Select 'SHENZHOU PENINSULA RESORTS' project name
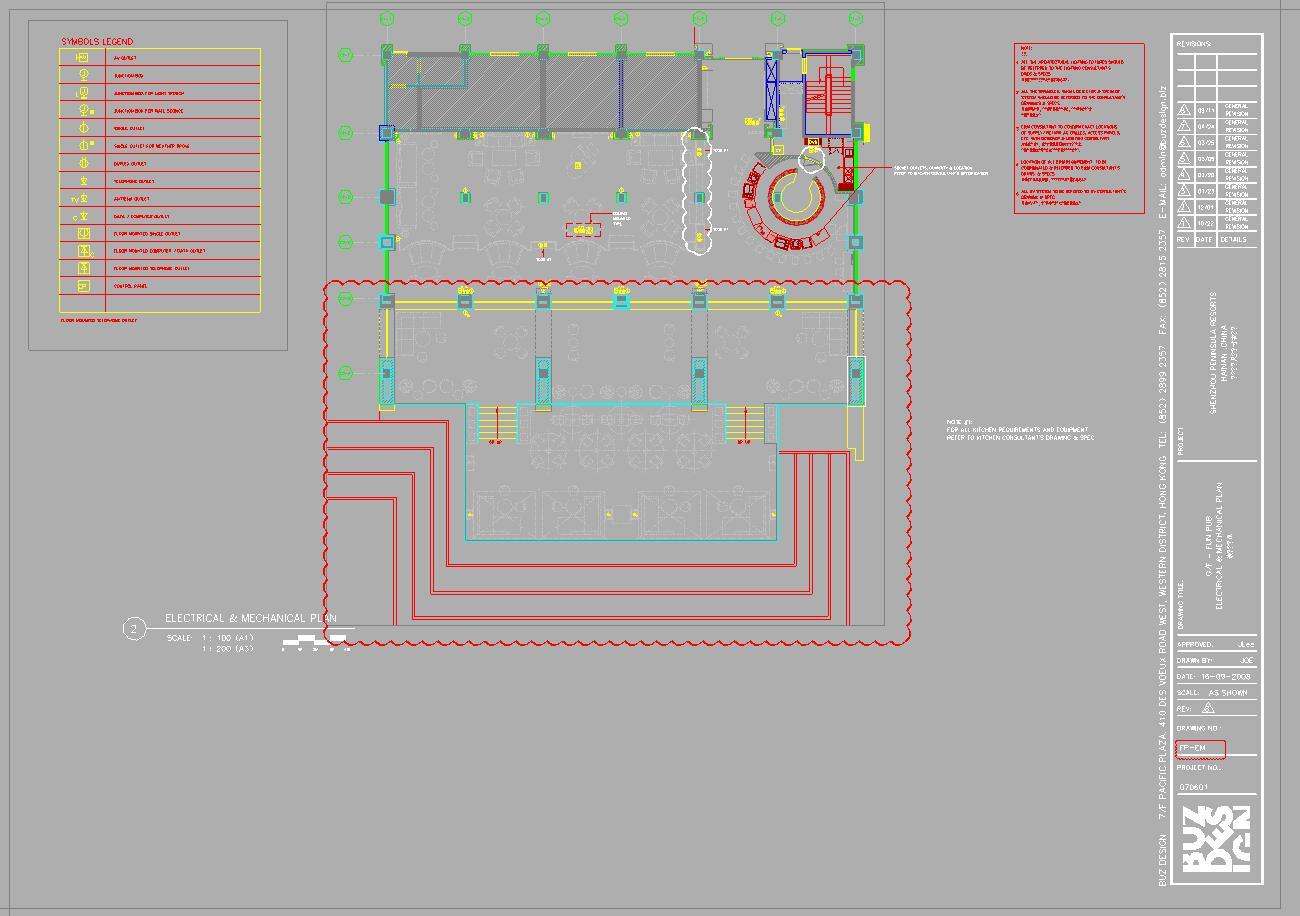 (1214, 352)
